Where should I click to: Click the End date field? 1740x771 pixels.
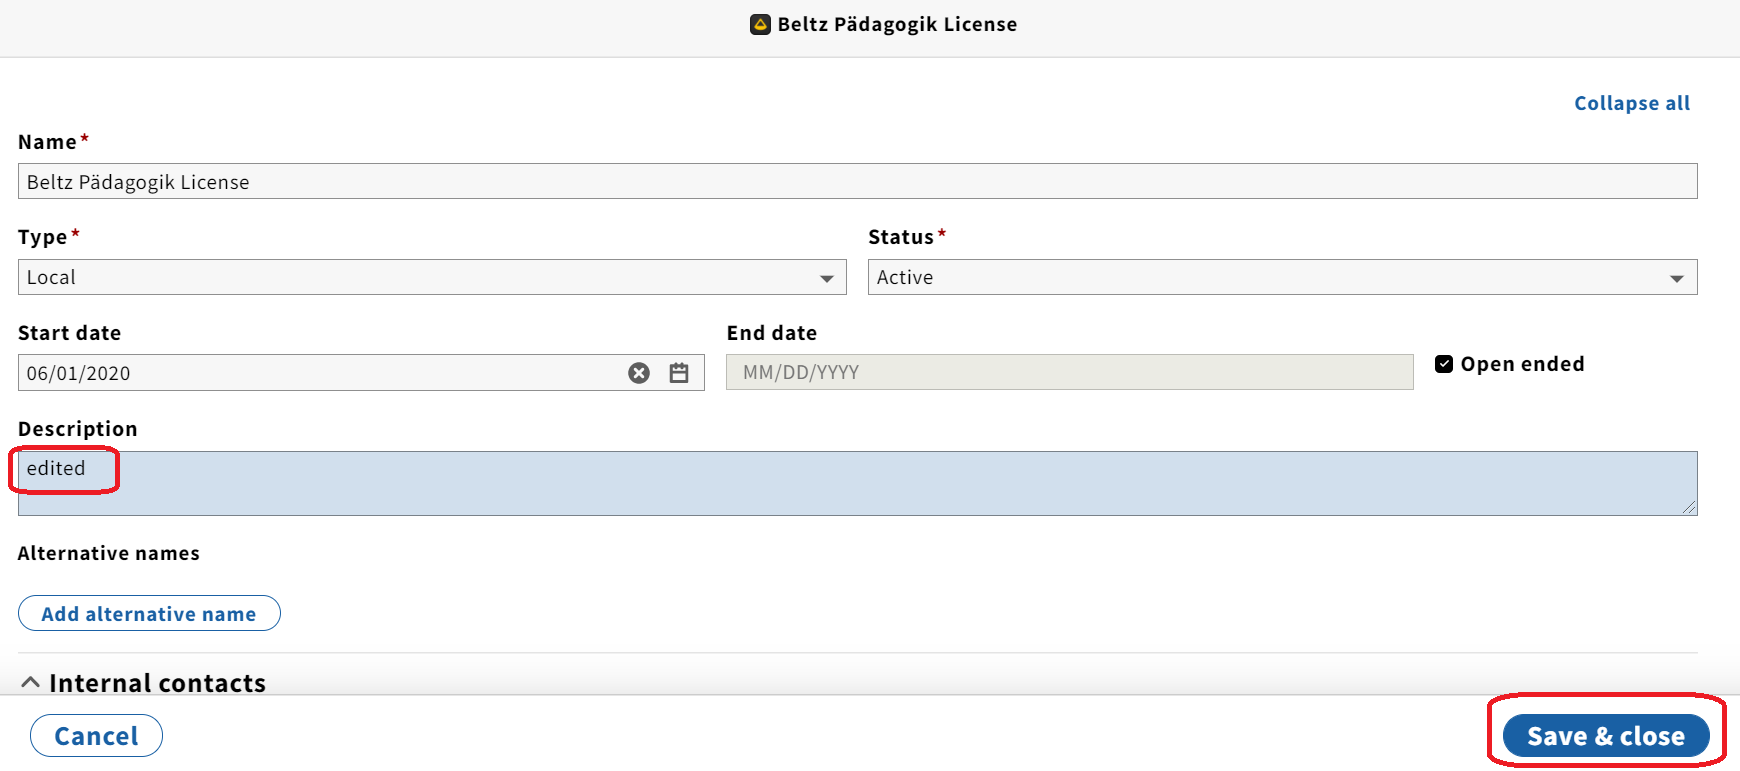point(1070,372)
